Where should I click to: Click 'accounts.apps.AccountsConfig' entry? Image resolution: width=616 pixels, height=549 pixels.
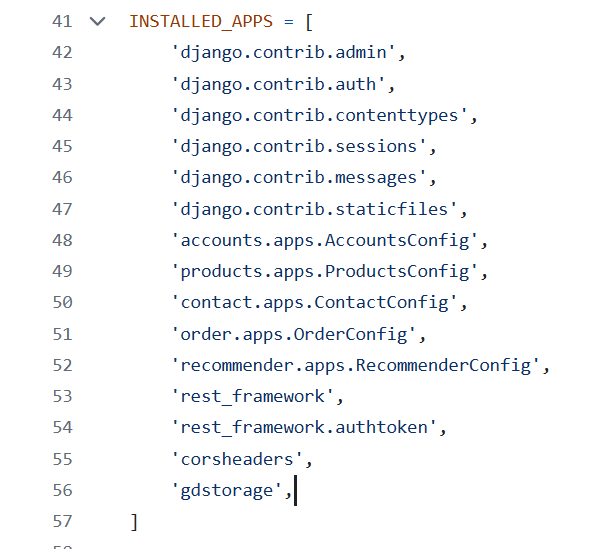[x=325, y=241]
